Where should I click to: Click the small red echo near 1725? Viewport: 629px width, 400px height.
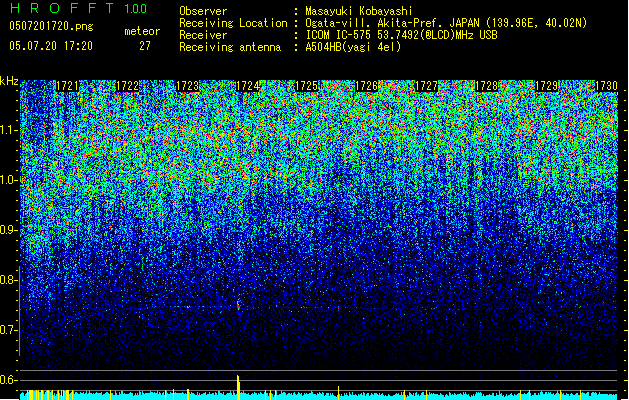coord(338,308)
